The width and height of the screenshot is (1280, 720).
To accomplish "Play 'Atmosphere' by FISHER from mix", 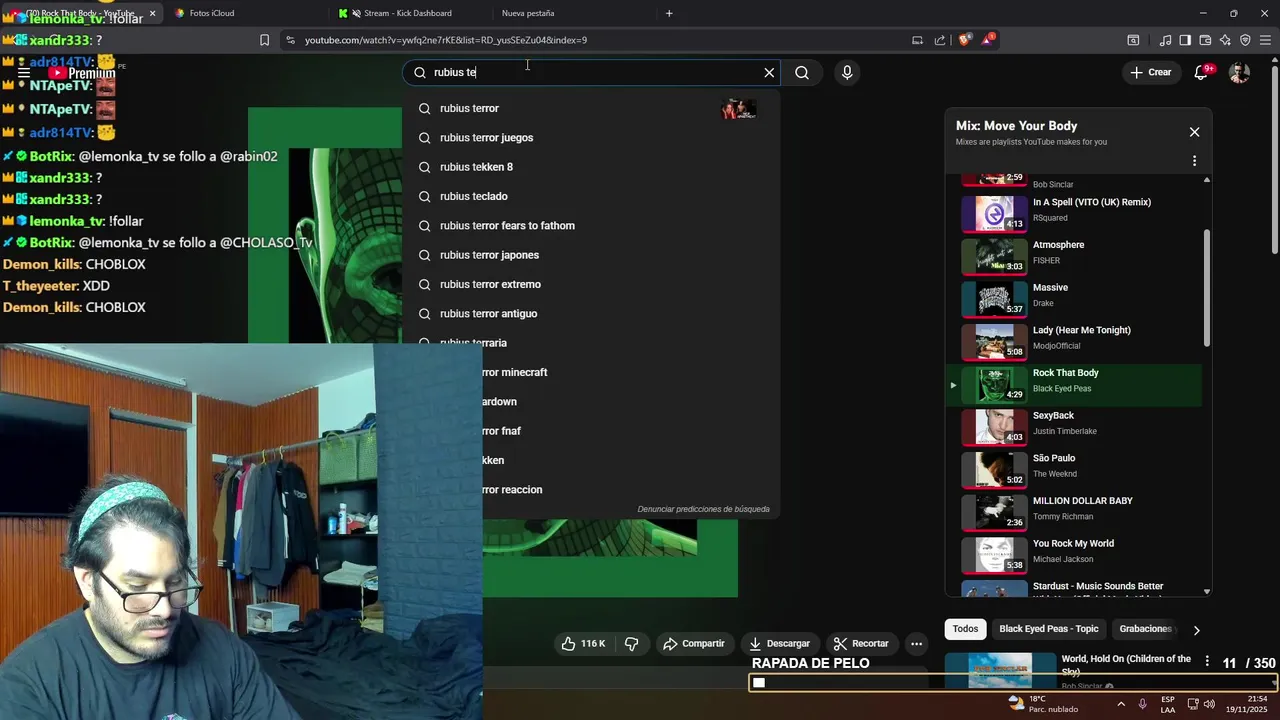I will (x=1073, y=256).
